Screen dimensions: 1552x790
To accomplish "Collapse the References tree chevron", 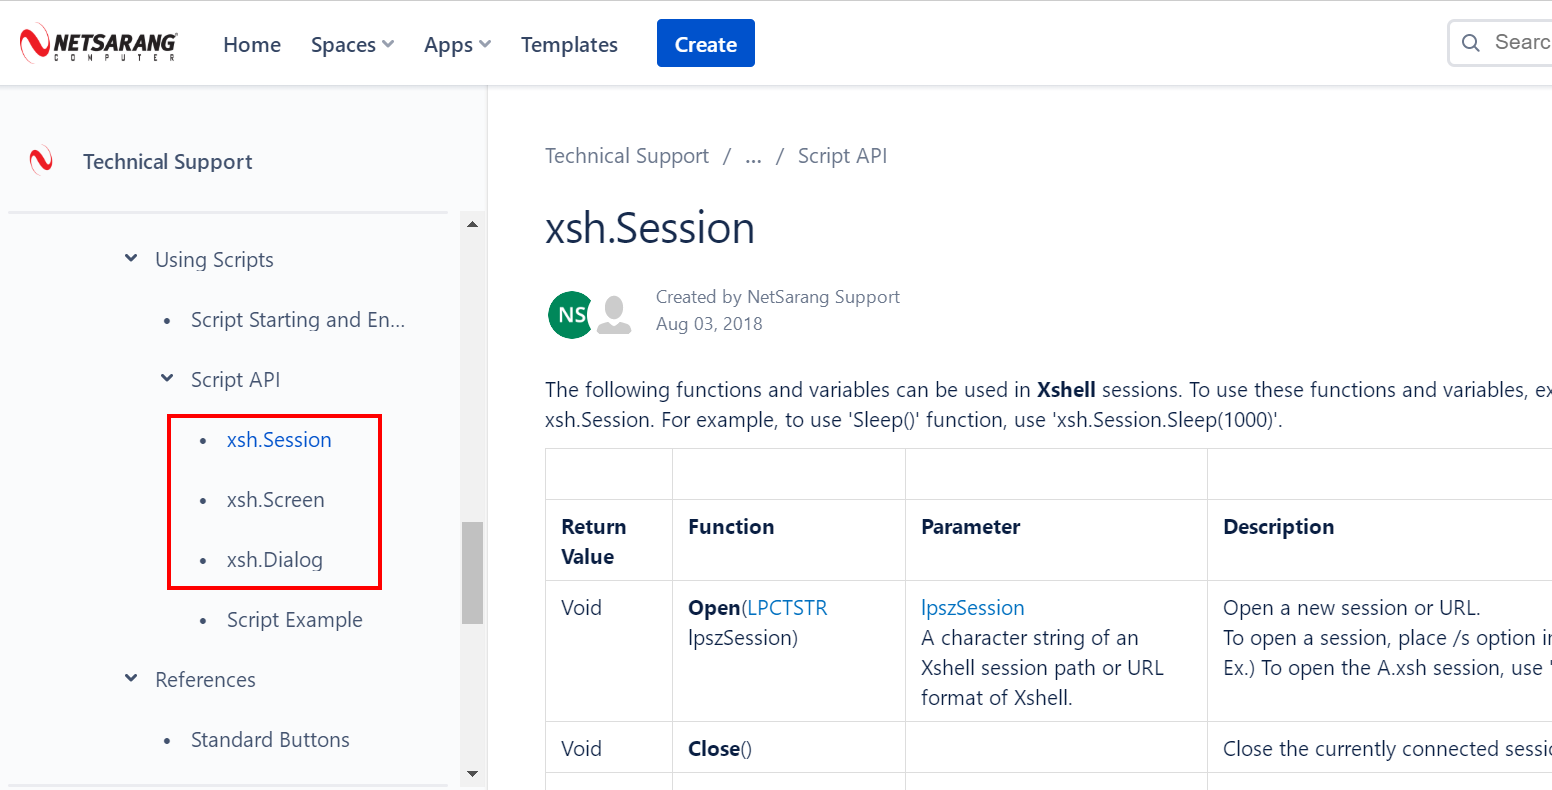I will tap(131, 679).
